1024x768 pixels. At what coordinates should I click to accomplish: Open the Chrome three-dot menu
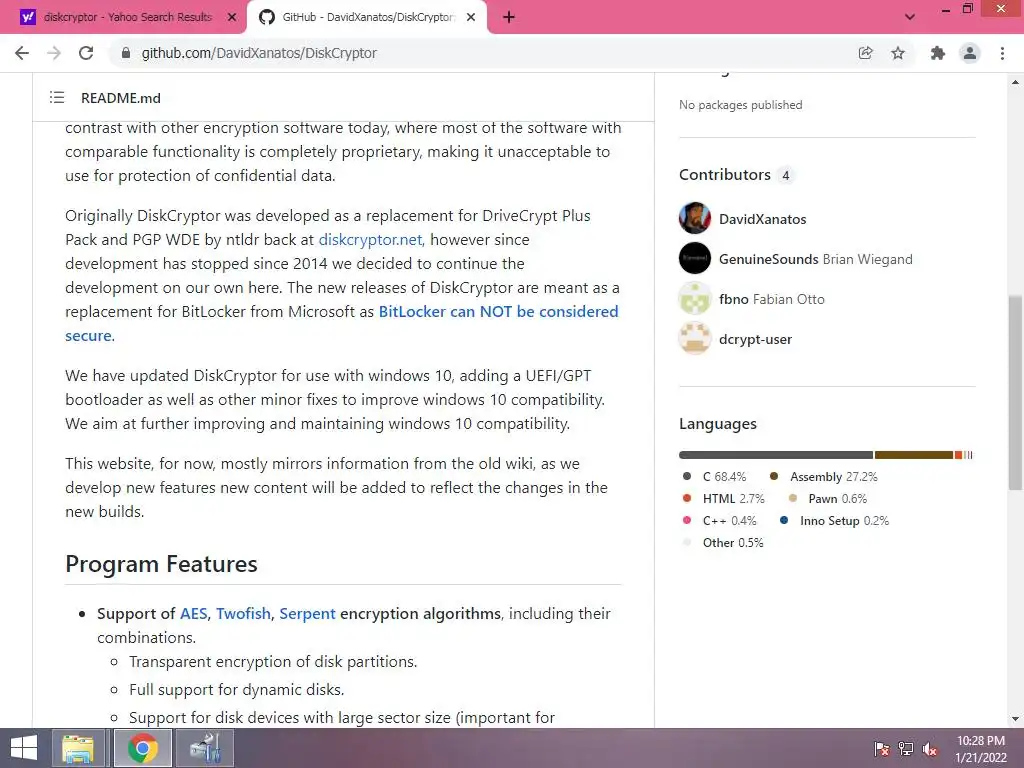click(x=1002, y=53)
